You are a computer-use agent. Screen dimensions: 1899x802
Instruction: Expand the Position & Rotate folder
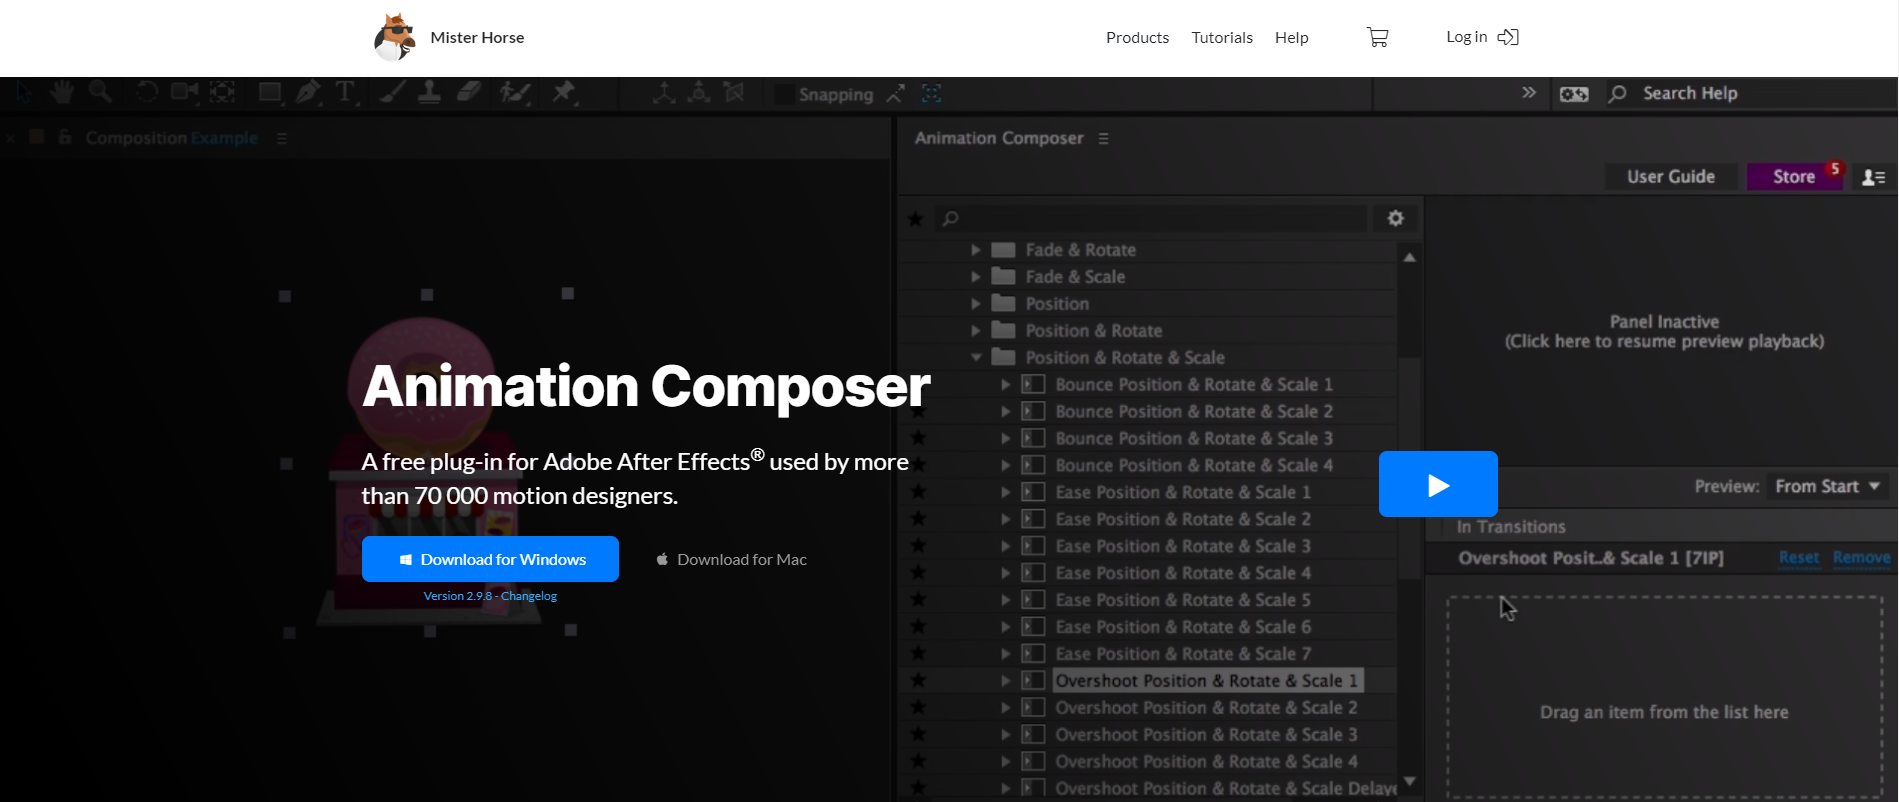click(976, 331)
